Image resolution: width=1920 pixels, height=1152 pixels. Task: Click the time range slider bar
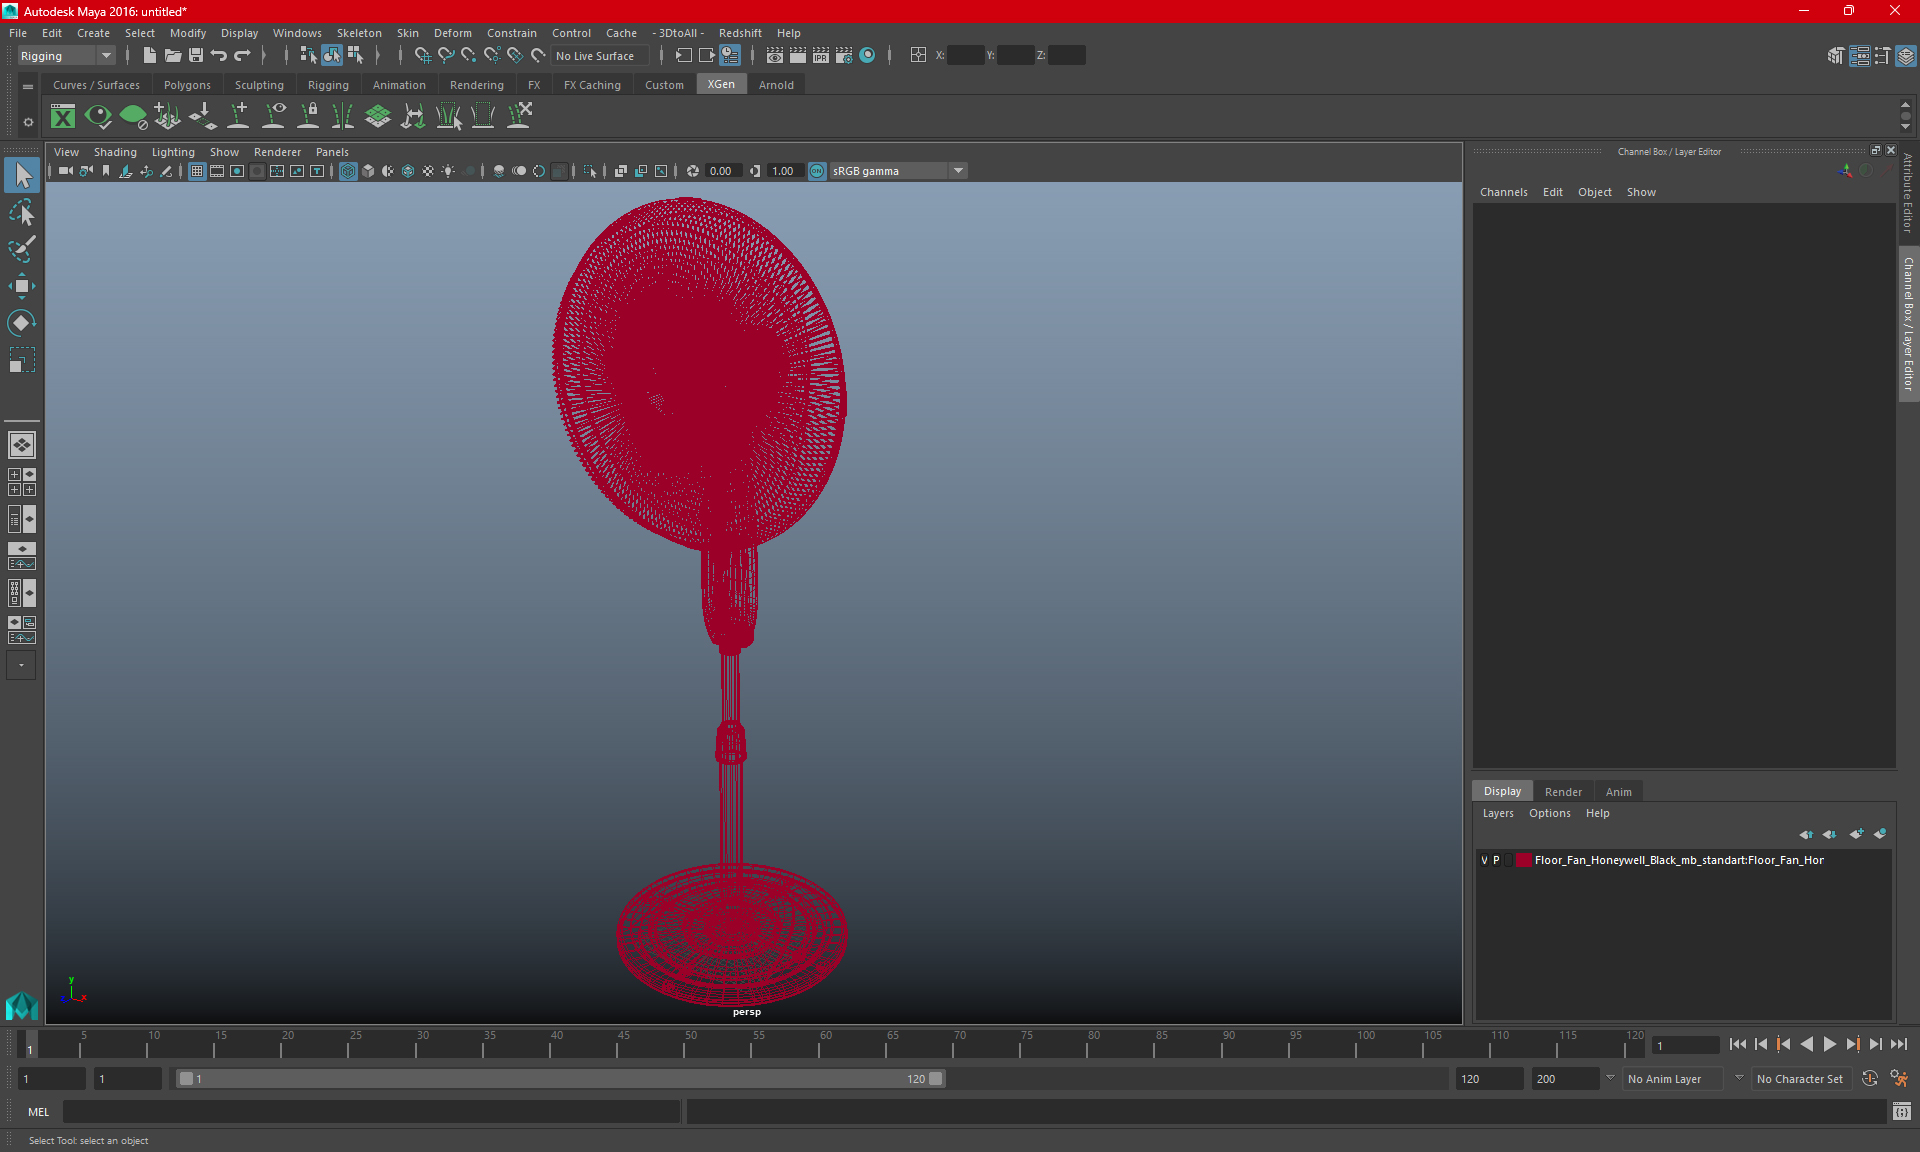[x=560, y=1079]
